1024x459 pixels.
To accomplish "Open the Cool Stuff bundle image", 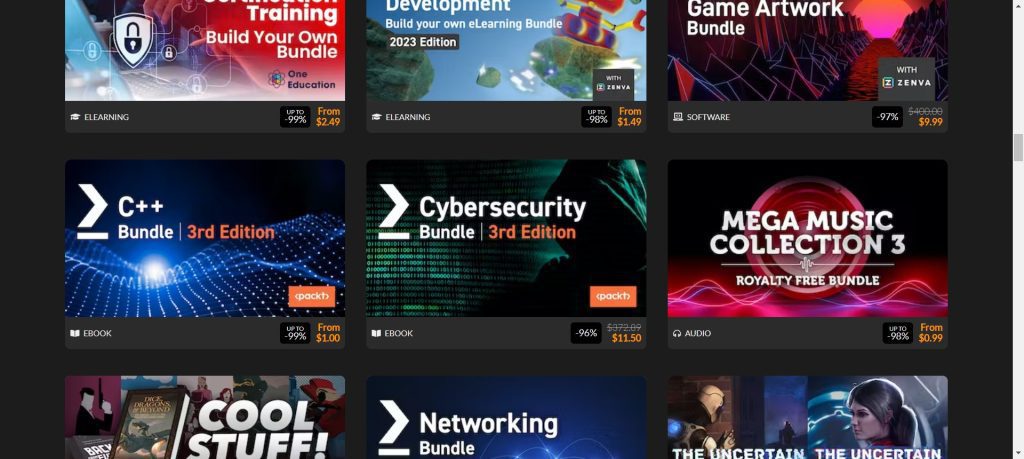I will [205, 417].
